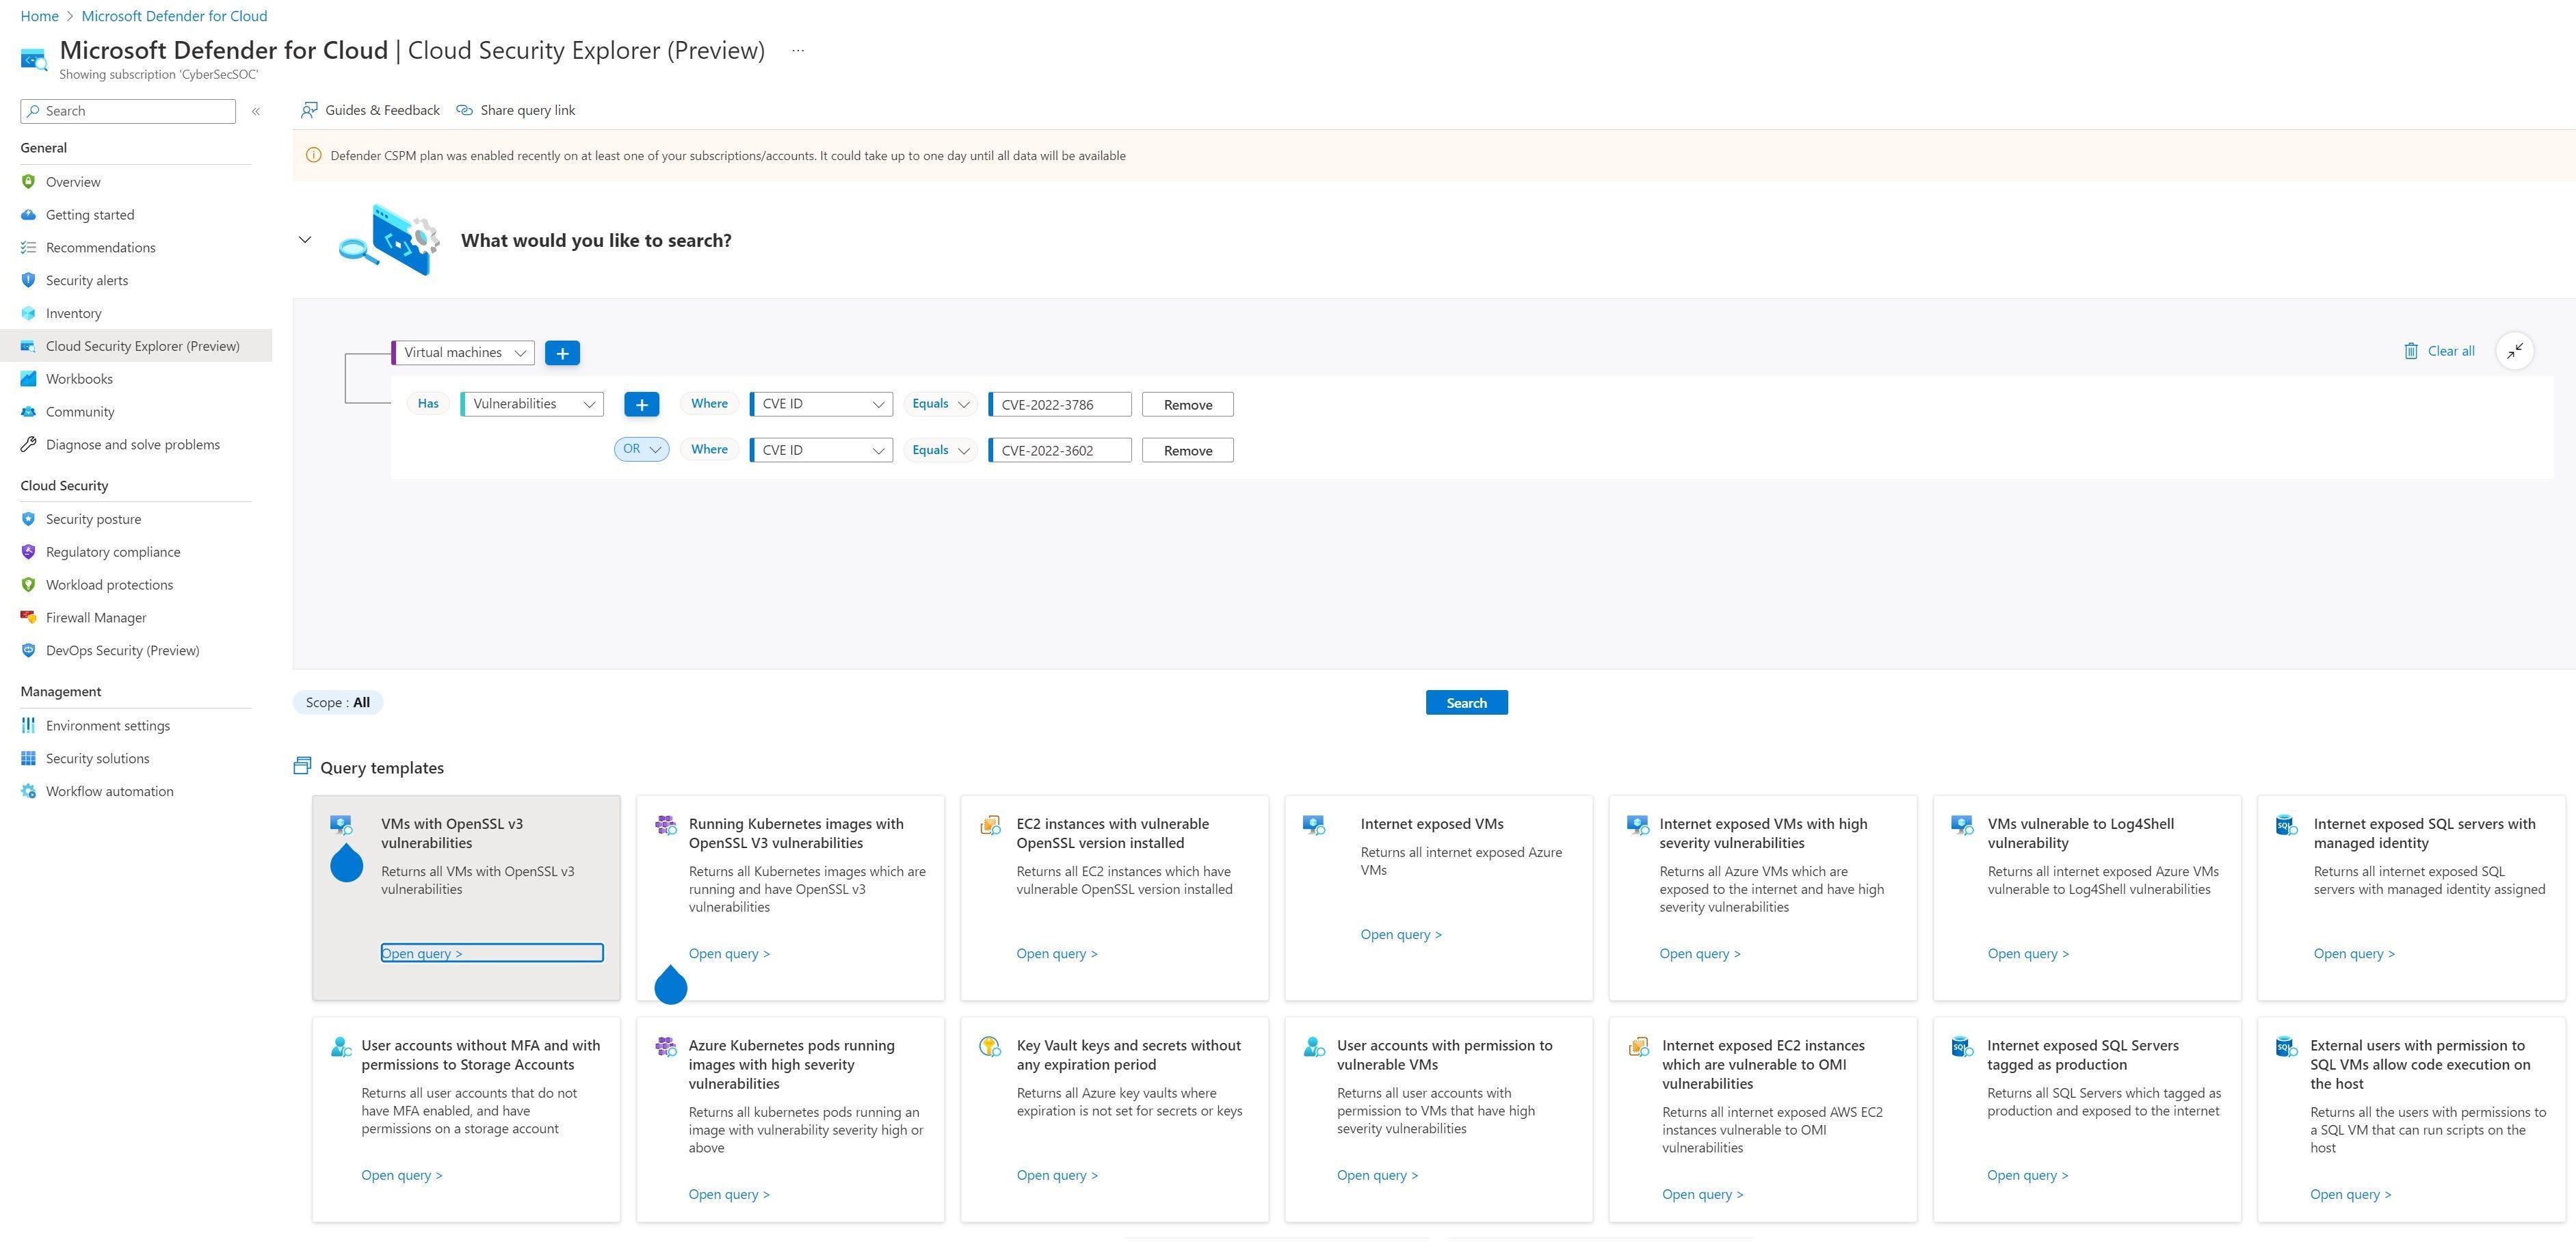
Task: Collapse the query builder with the minimize icon
Action: tap(2514, 351)
